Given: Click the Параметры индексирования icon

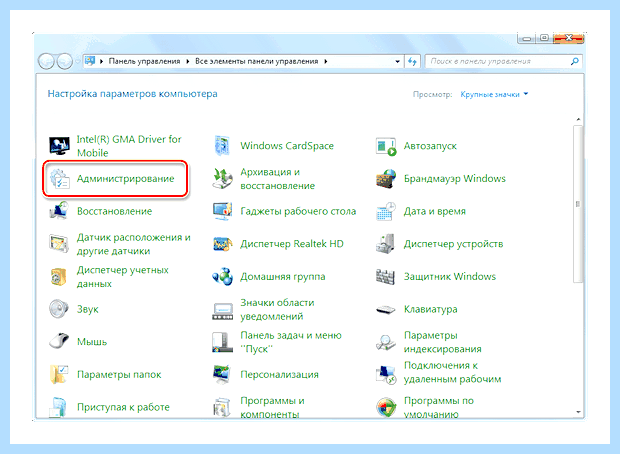Looking at the screenshot, I should pos(386,342).
